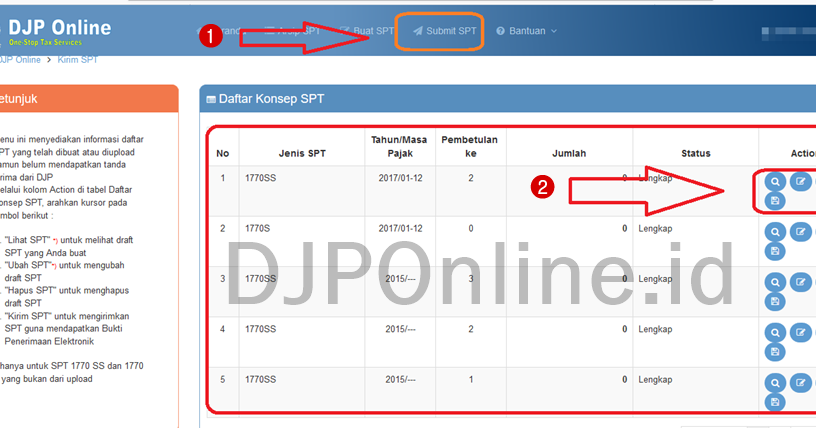Click the Jumlah column header
Viewport: 816px width, 428px height.
coord(569,153)
